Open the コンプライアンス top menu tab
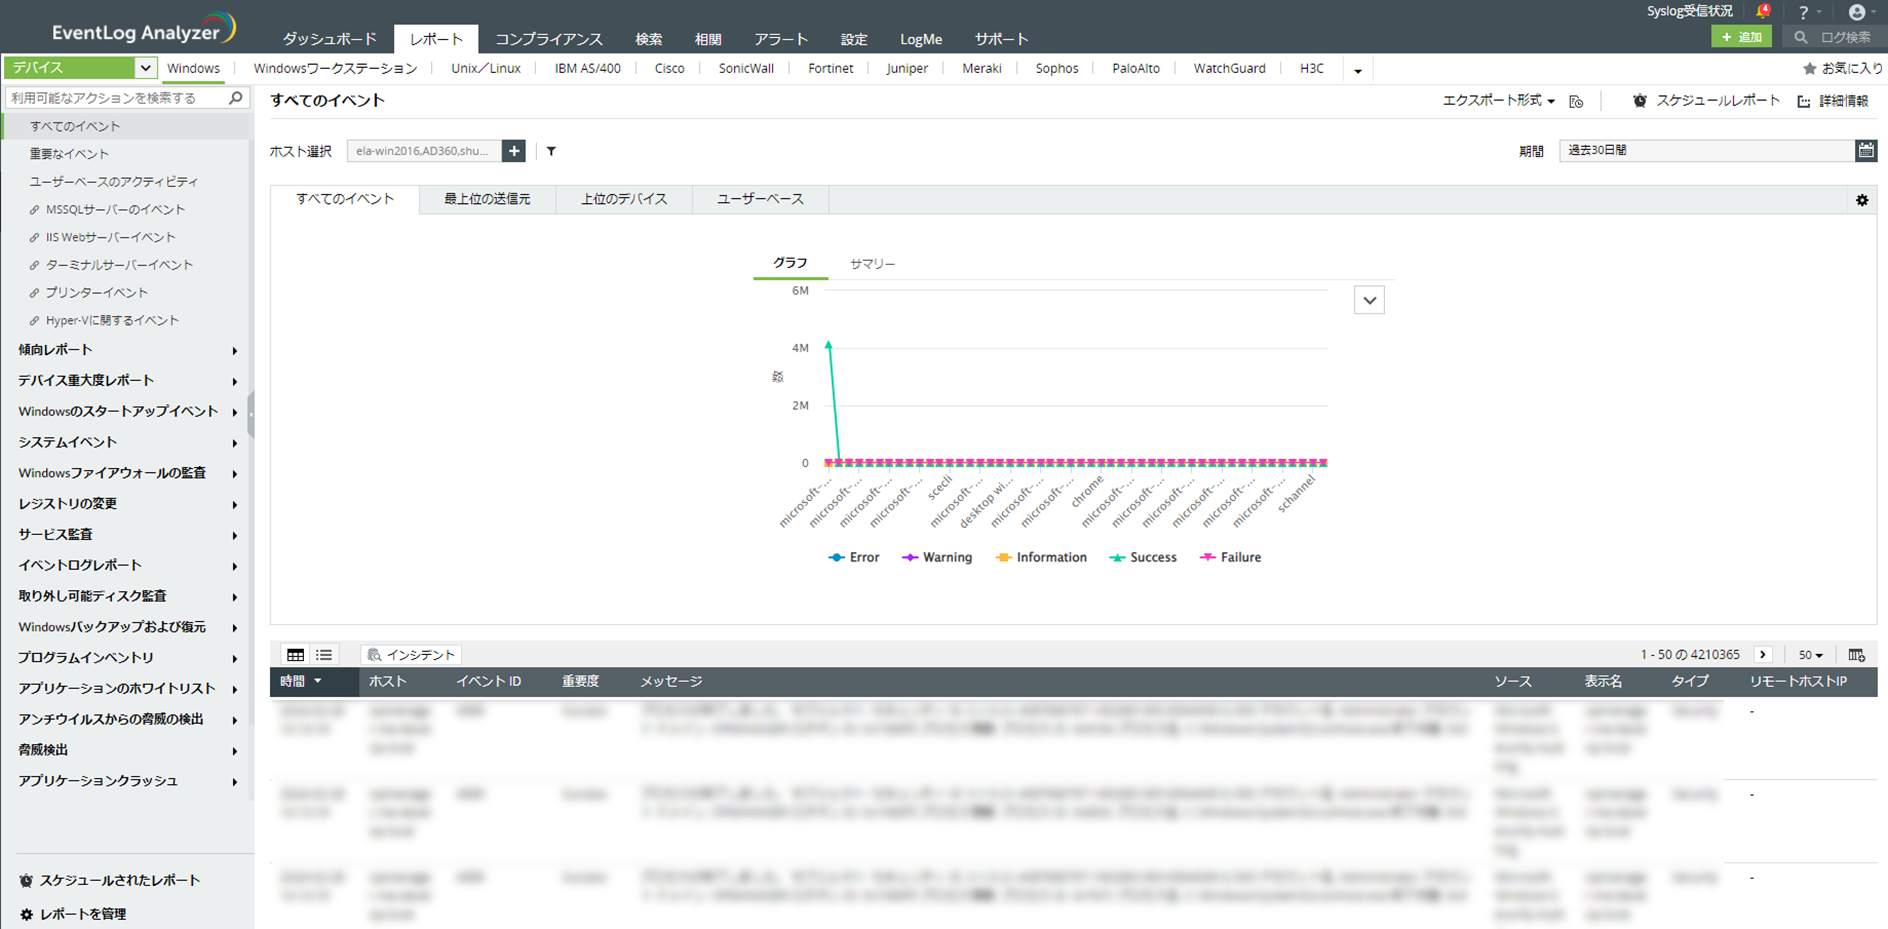 pos(549,39)
